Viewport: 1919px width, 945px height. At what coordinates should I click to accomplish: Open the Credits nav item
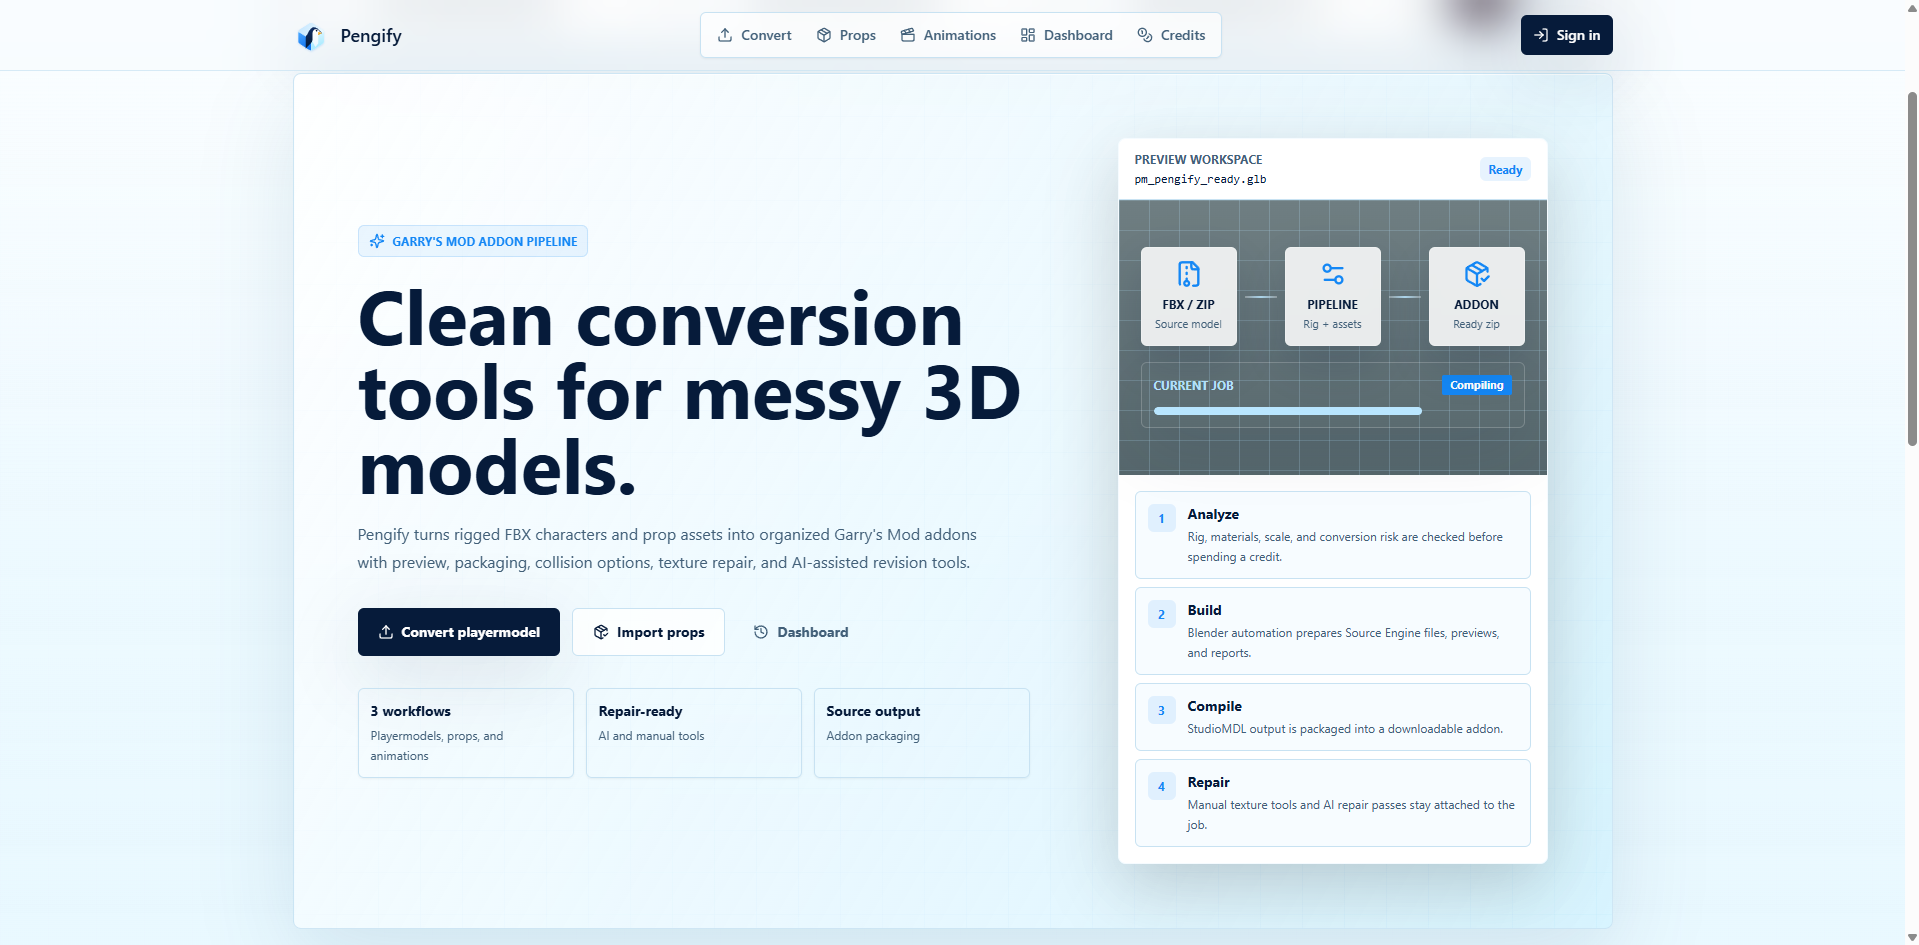pyautogui.click(x=1171, y=35)
